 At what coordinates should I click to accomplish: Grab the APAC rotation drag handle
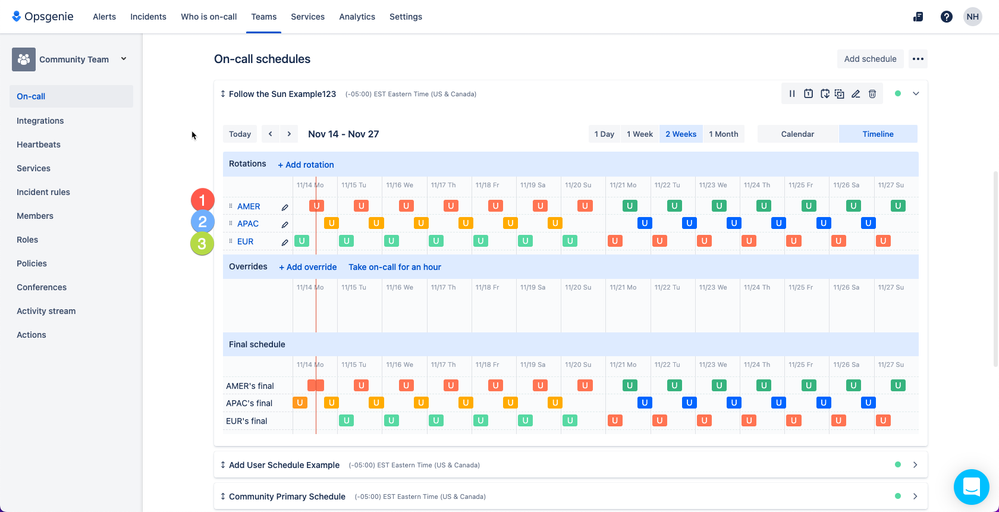[231, 224]
